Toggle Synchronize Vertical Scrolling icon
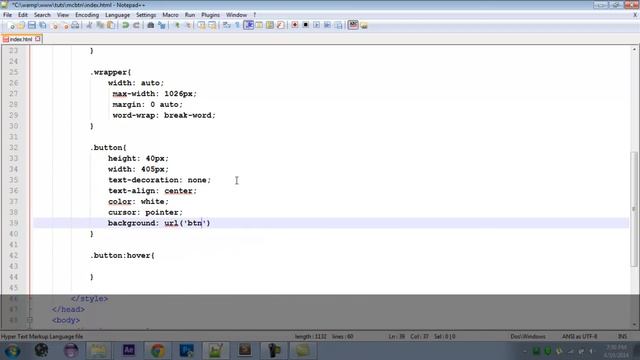 click(x=202, y=25)
